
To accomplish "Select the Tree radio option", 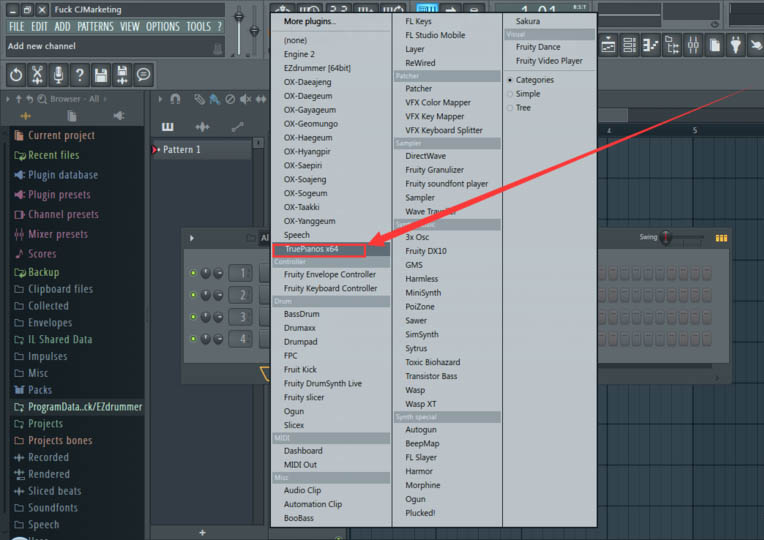I will (519, 108).
